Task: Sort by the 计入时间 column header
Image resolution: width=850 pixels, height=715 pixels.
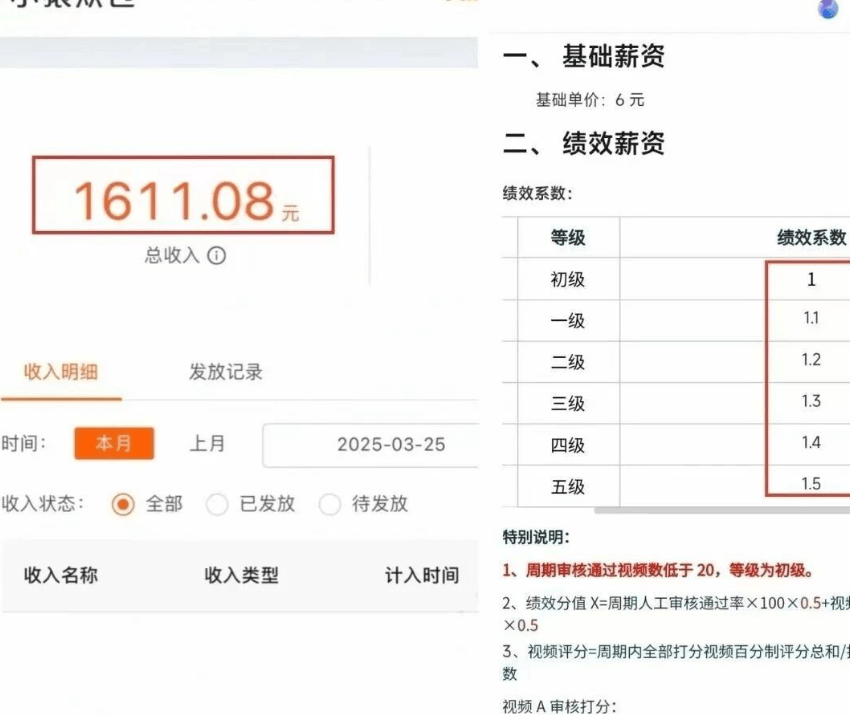Action: pos(422,575)
